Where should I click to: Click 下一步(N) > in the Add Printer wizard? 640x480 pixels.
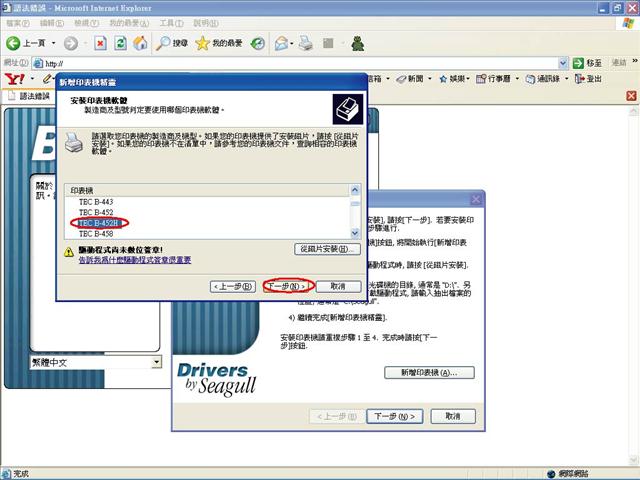click(x=287, y=287)
